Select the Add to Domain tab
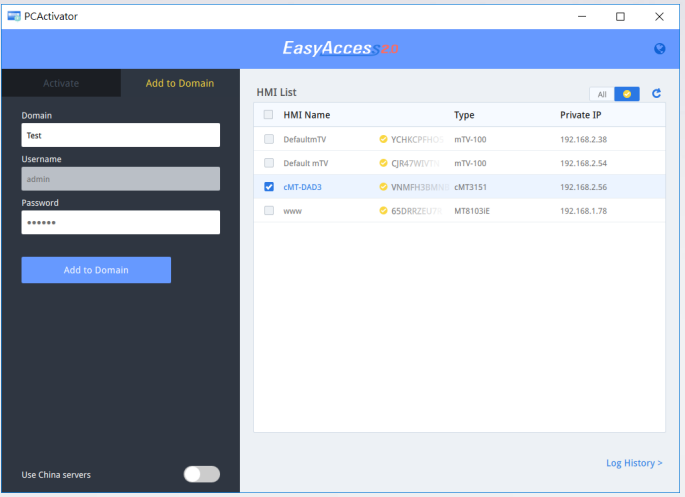Image resolution: width=685 pixels, height=497 pixels. 180,83
